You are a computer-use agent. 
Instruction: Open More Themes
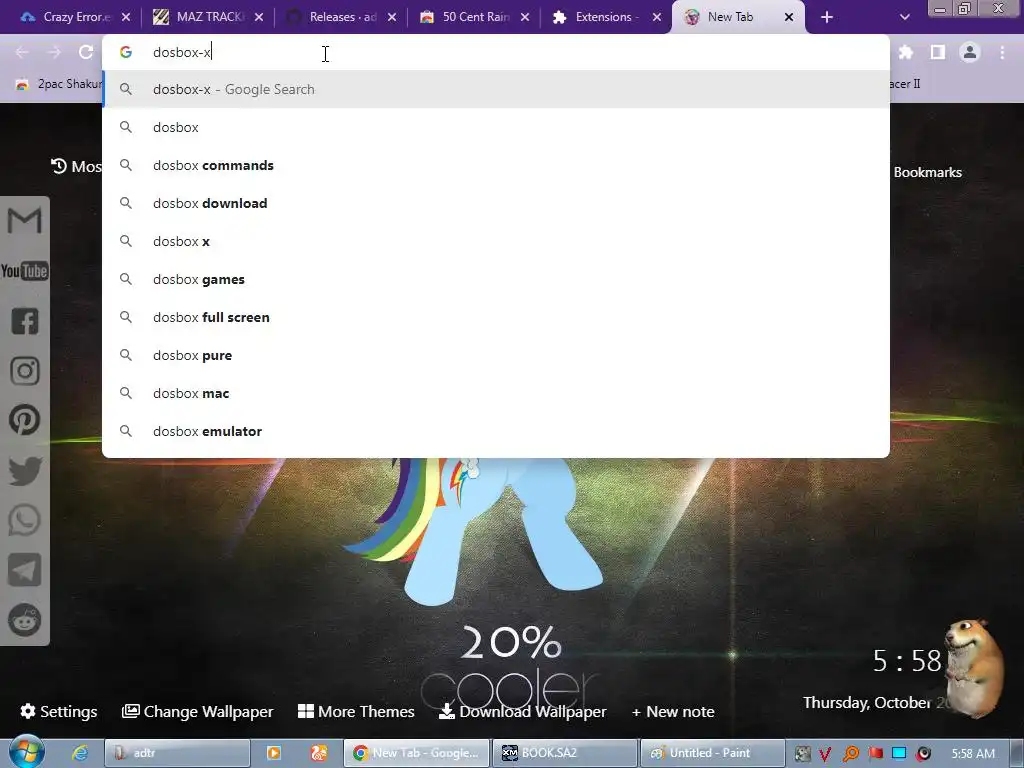click(x=356, y=711)
